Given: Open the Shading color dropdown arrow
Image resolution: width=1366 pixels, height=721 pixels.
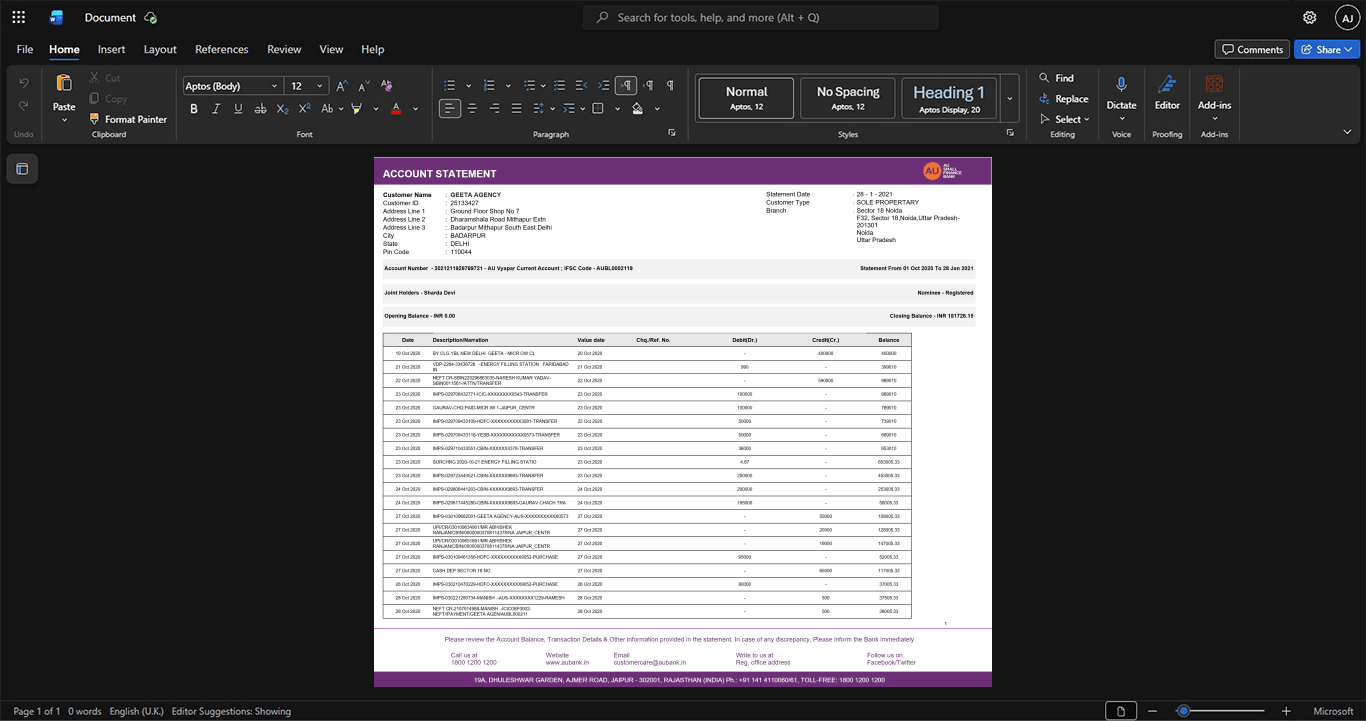Looking at the screenshot, I should [657, 109].
